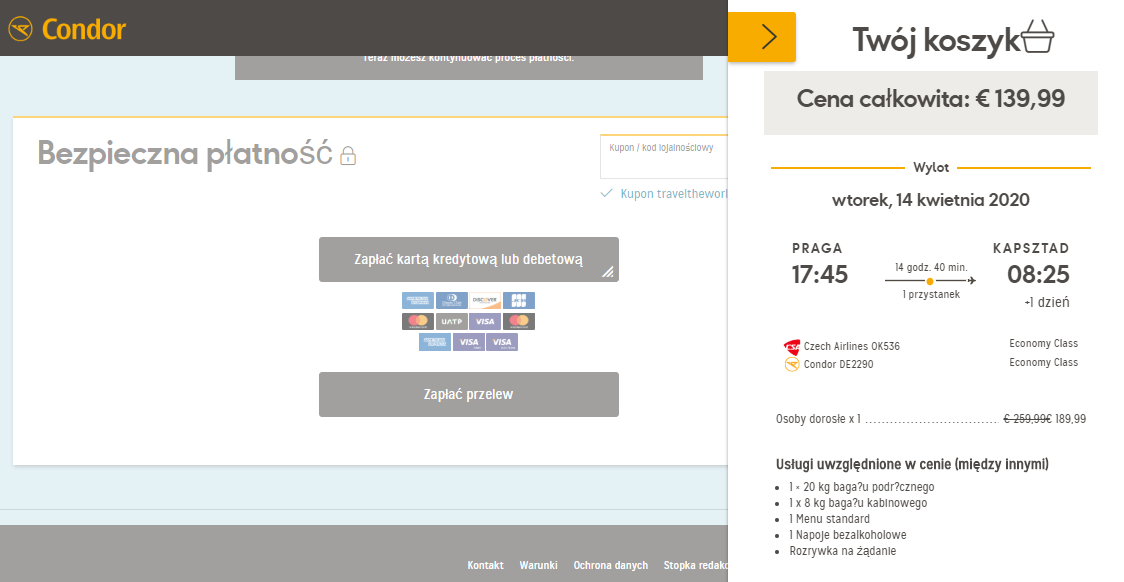The height and width of the screenshot is (582, 1124).
Task: Open the Kontakt footer link
Action: click(x=485, y=565)
